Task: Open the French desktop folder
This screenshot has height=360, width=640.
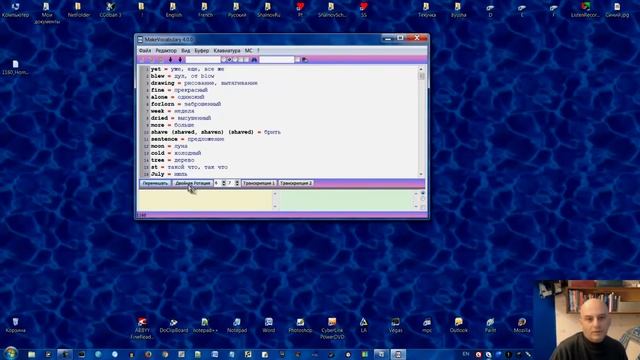Action: pos(205,10)
